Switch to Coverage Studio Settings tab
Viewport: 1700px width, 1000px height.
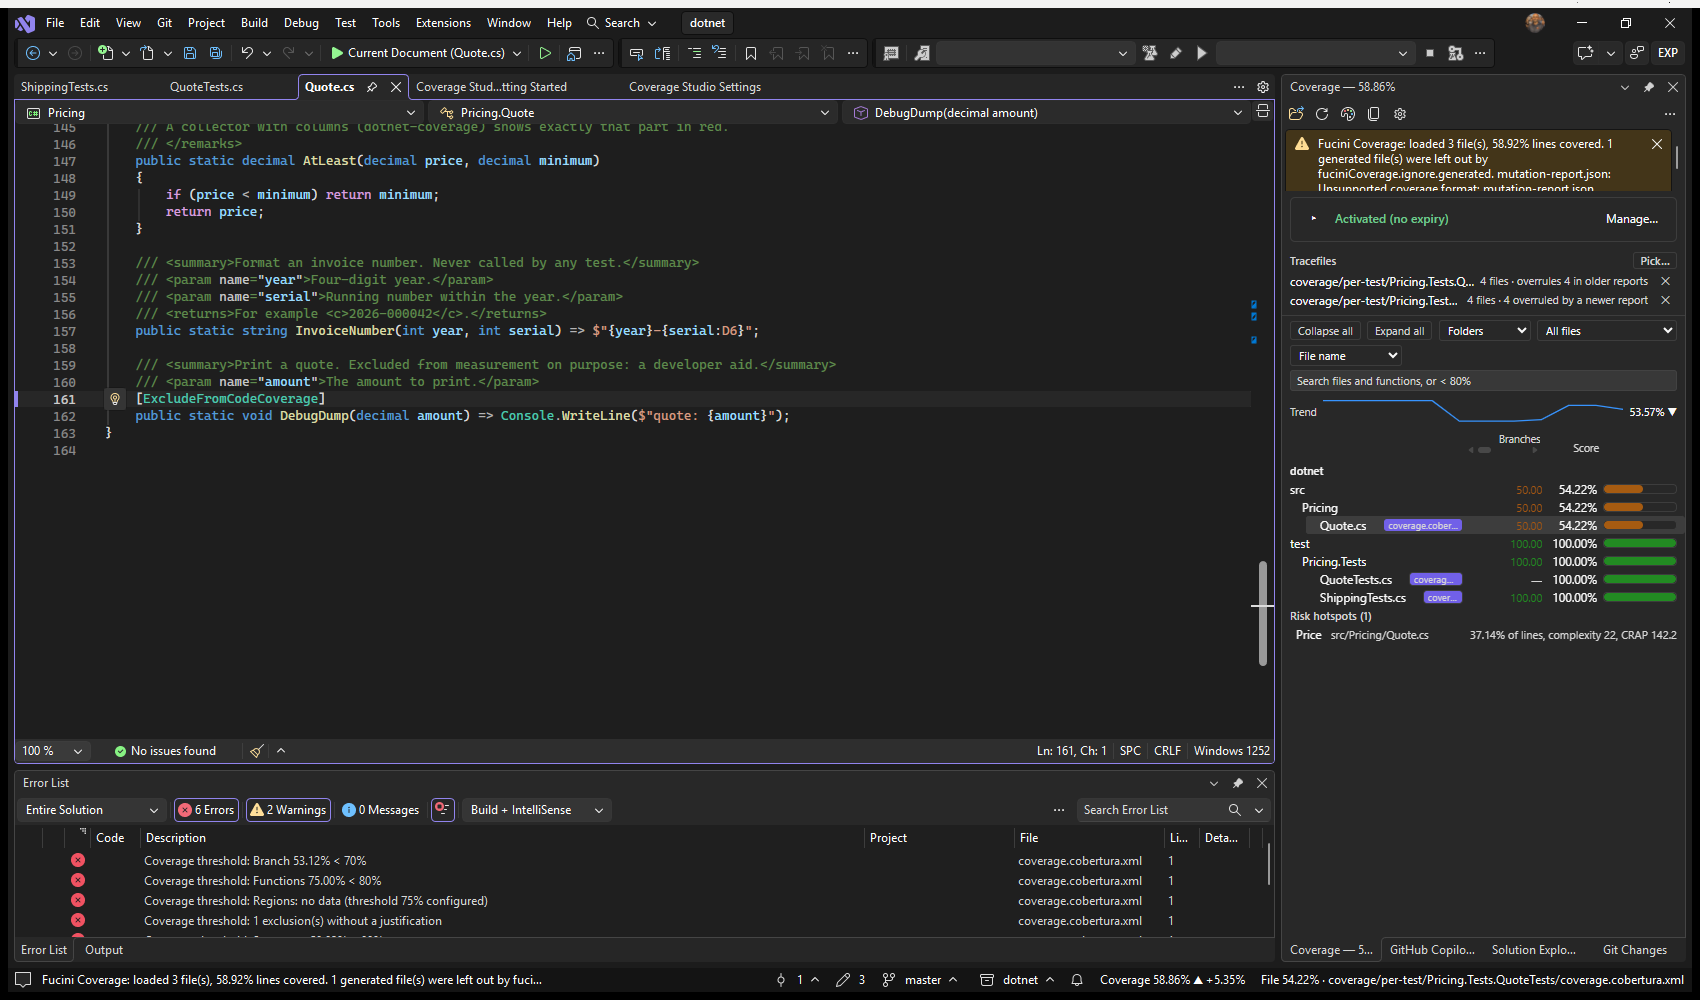(x=695, y=87)
